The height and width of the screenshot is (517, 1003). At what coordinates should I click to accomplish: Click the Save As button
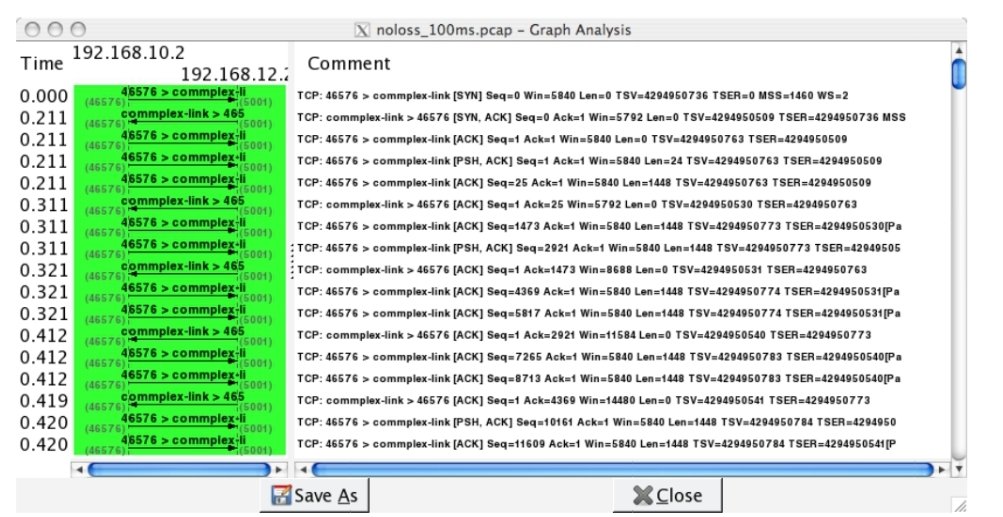tap(314, 495)
